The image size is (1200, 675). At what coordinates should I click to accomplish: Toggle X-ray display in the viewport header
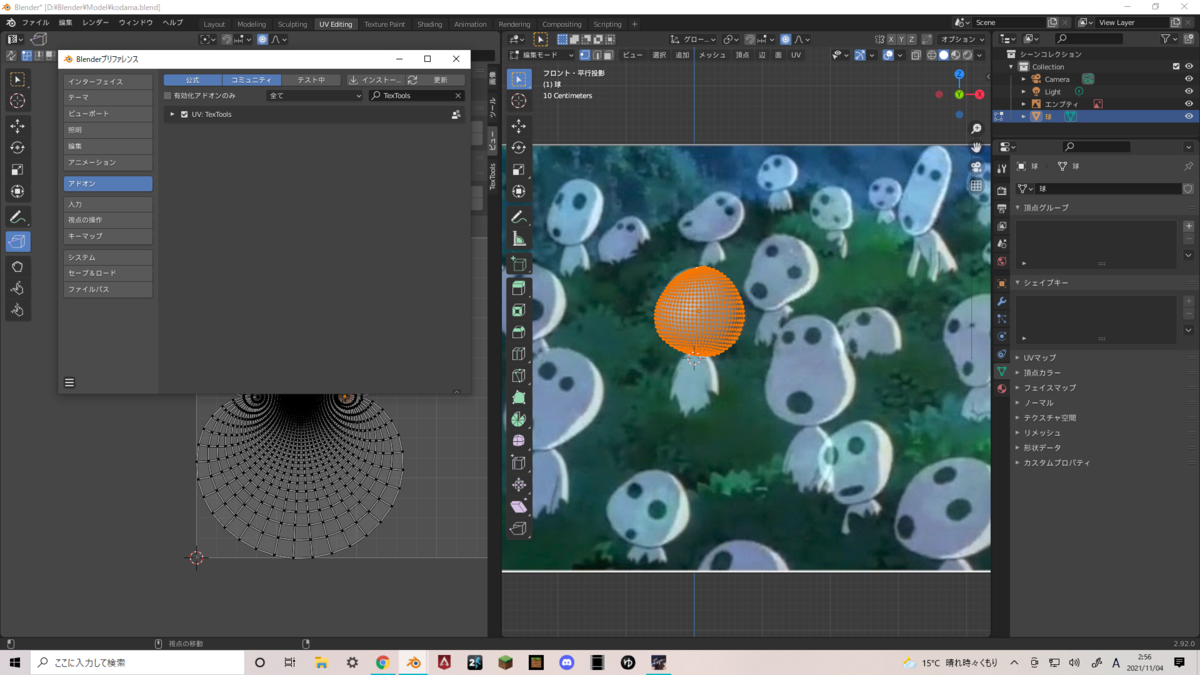[916, 55]
